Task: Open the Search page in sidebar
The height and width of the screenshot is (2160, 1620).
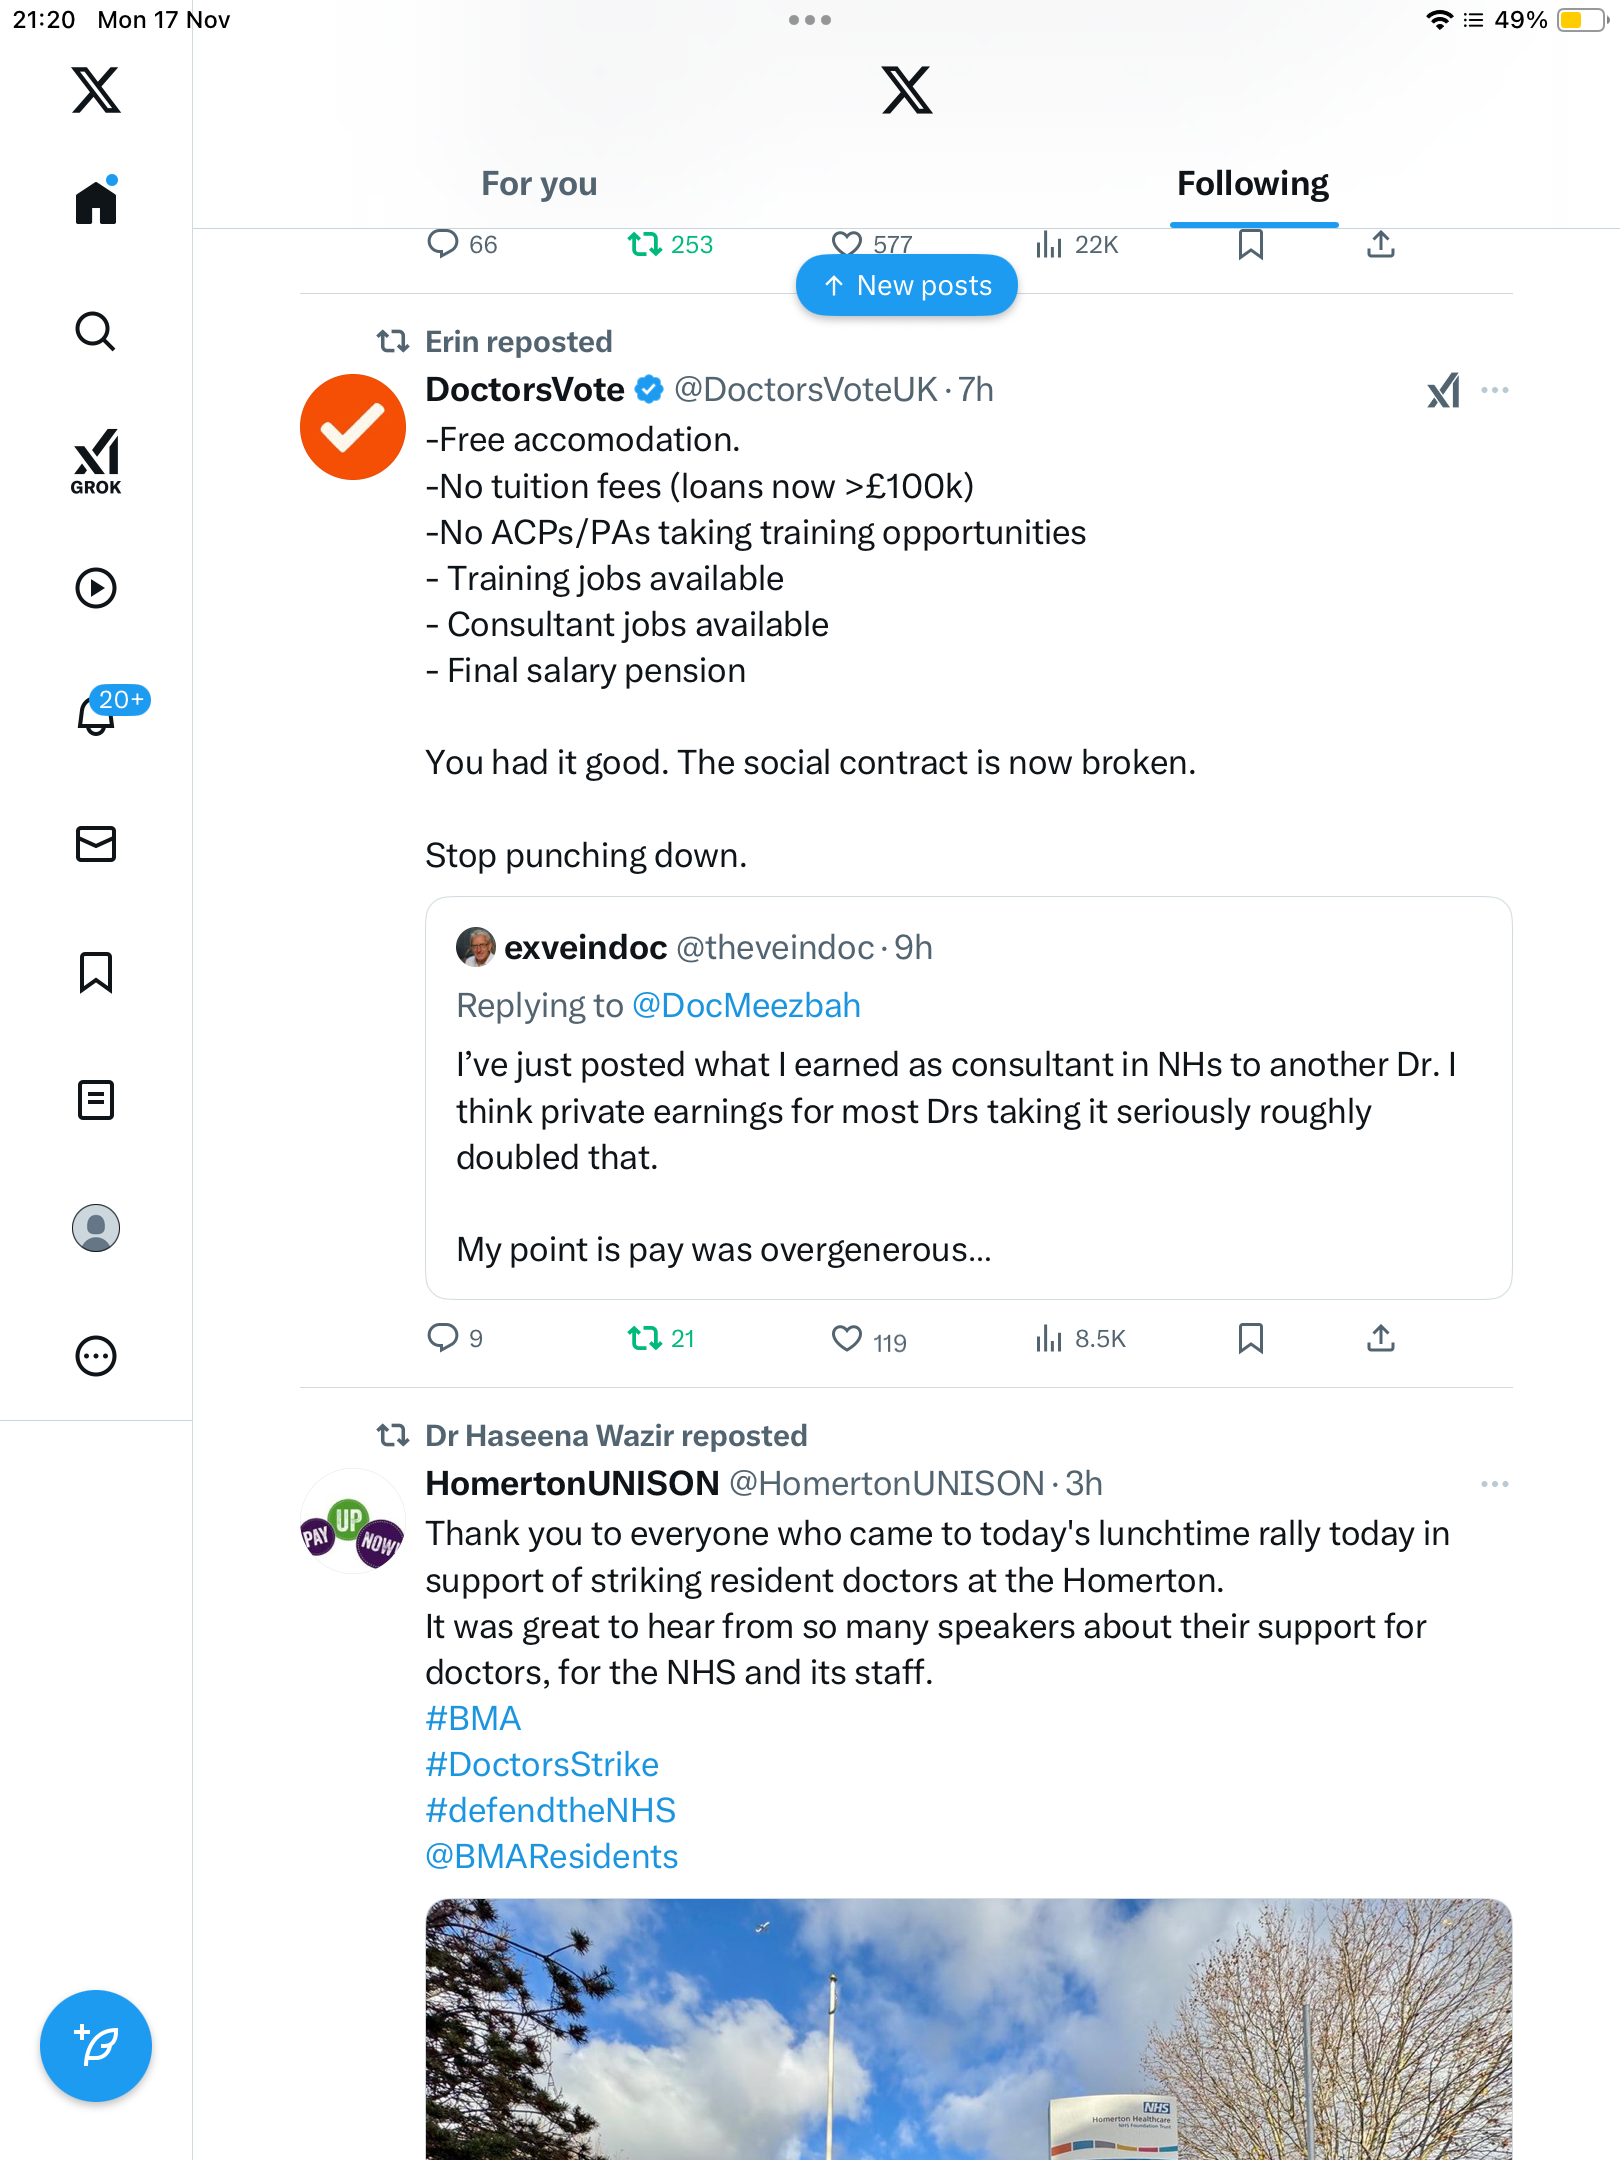Action: pos(96,331)
